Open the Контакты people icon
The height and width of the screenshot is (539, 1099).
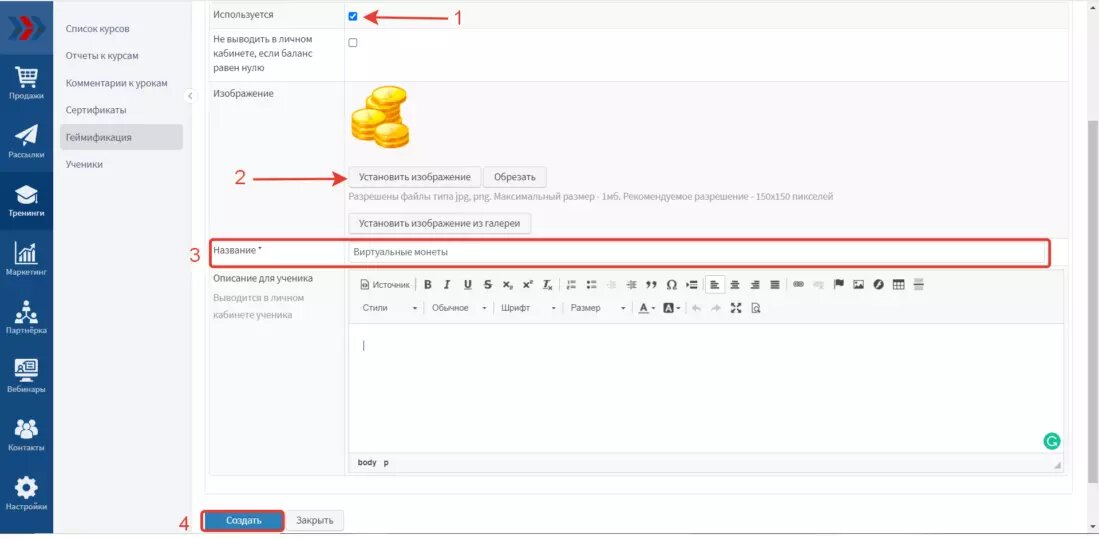coord(26,435)
